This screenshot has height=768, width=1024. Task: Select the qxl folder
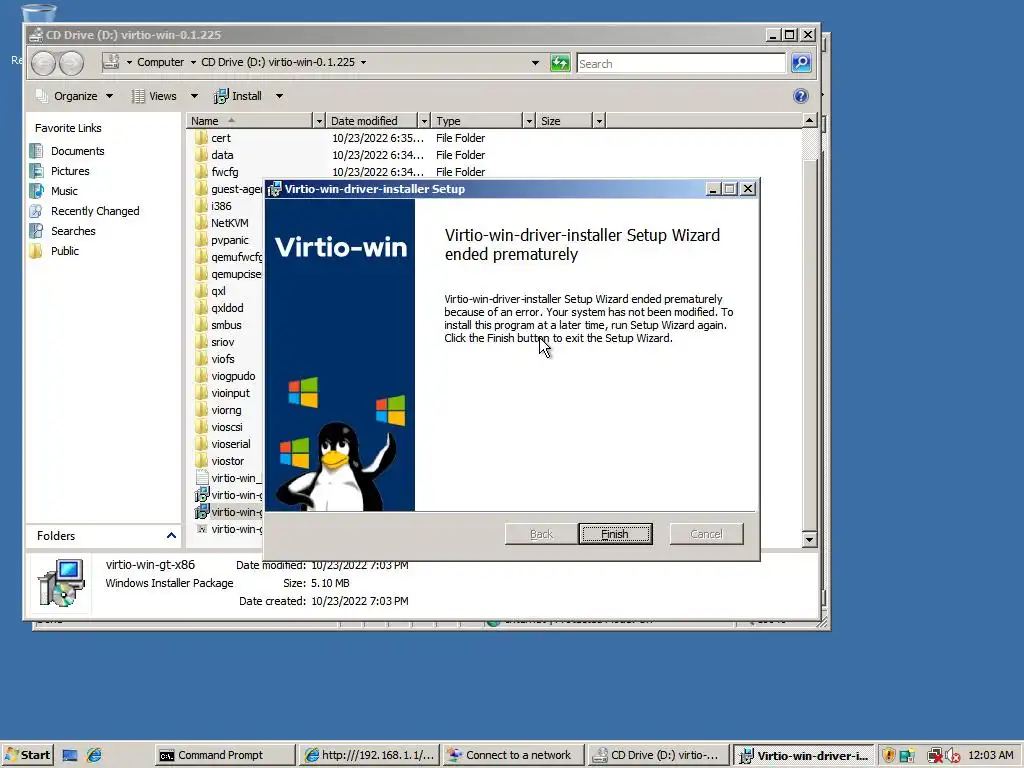(x=218, y=291)
